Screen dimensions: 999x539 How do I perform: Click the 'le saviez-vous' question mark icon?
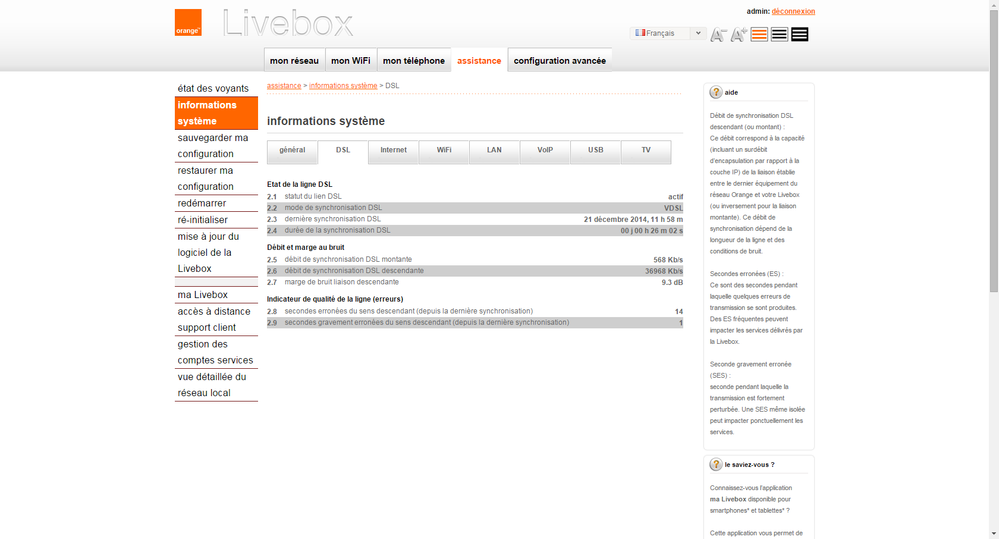[716, 464]
